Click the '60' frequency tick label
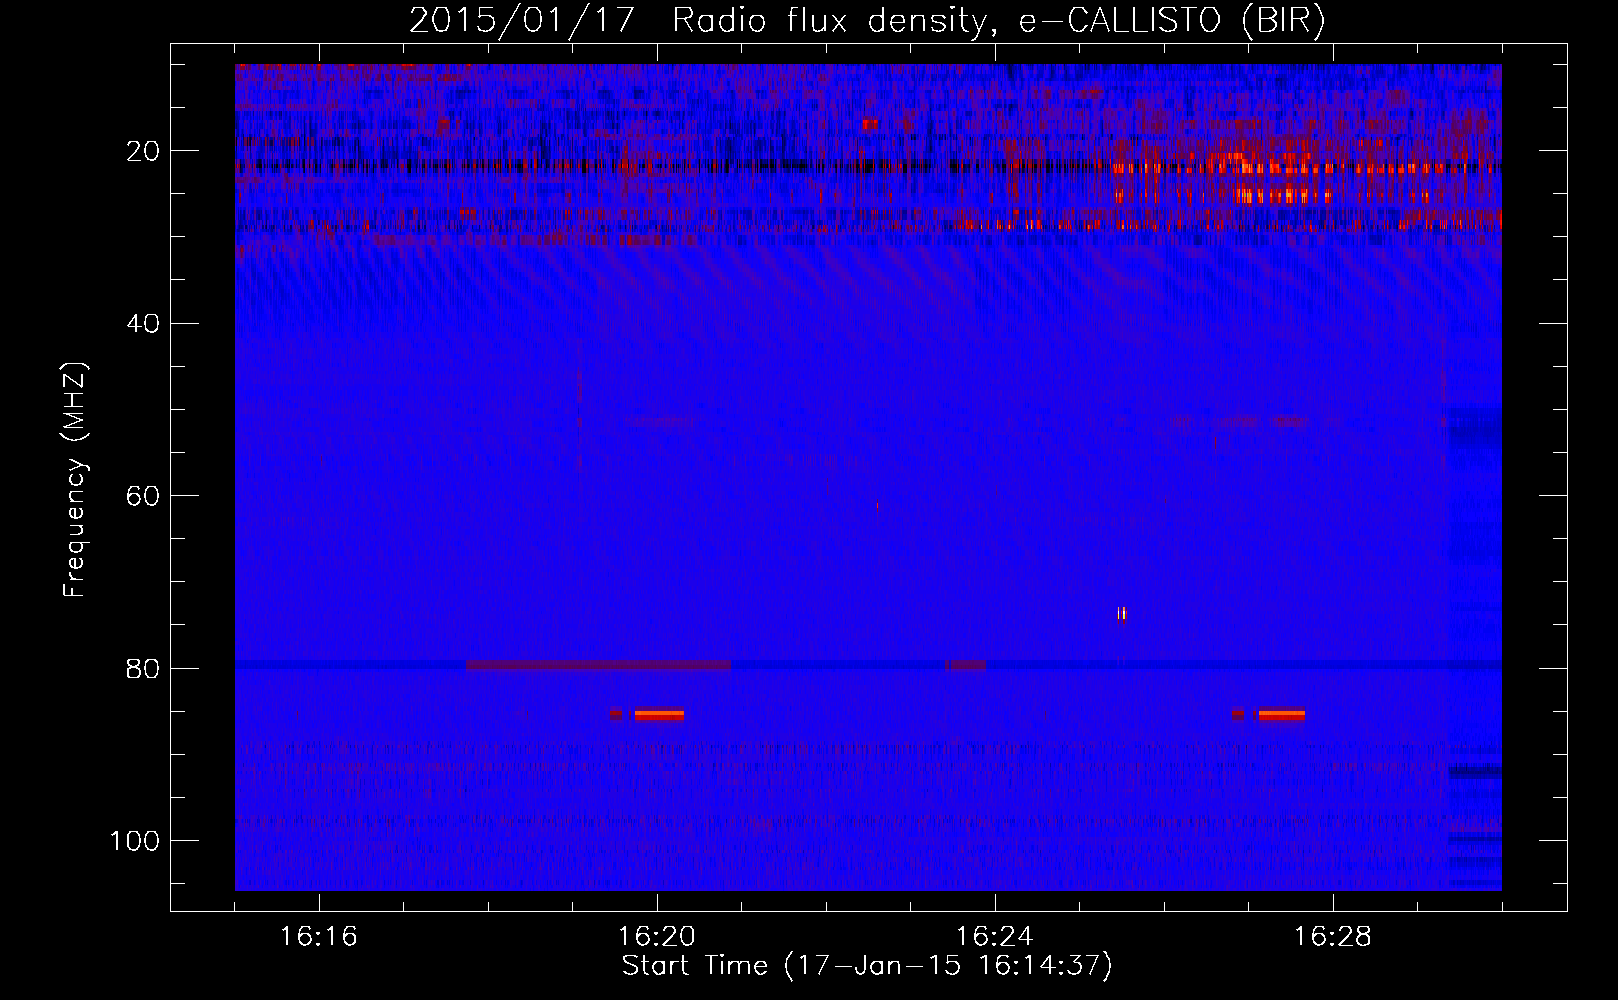Image resolution: width=1618 pixels, height=1000 pixels. click(143, 496)
